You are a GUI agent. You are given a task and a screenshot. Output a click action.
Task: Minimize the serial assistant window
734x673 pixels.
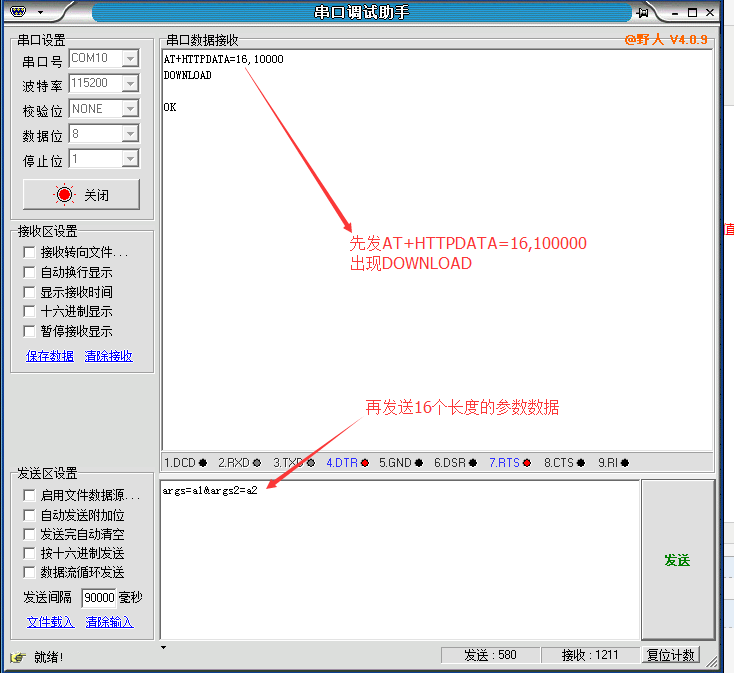[675, 13]
